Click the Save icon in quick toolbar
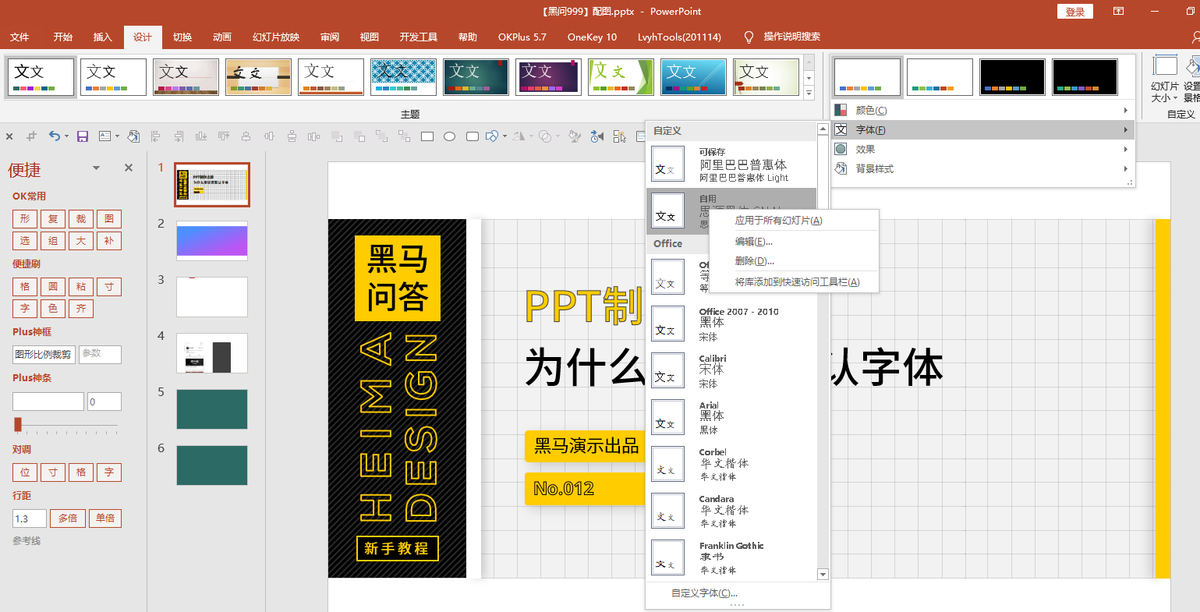 click(83, 136)
